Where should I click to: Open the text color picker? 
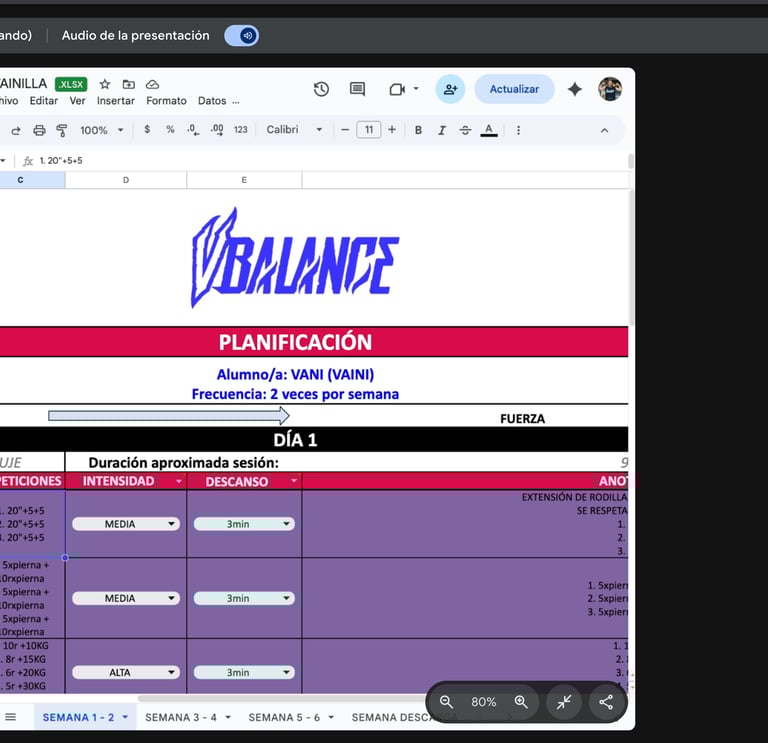coord(489,130)
